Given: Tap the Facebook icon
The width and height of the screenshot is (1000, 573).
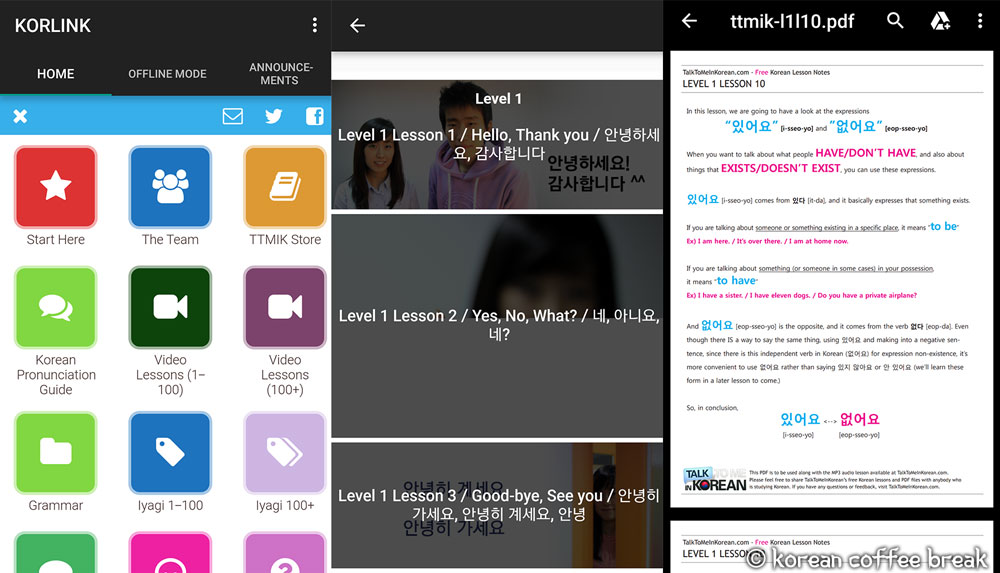Looking at the screenshot, I should 314,116.
